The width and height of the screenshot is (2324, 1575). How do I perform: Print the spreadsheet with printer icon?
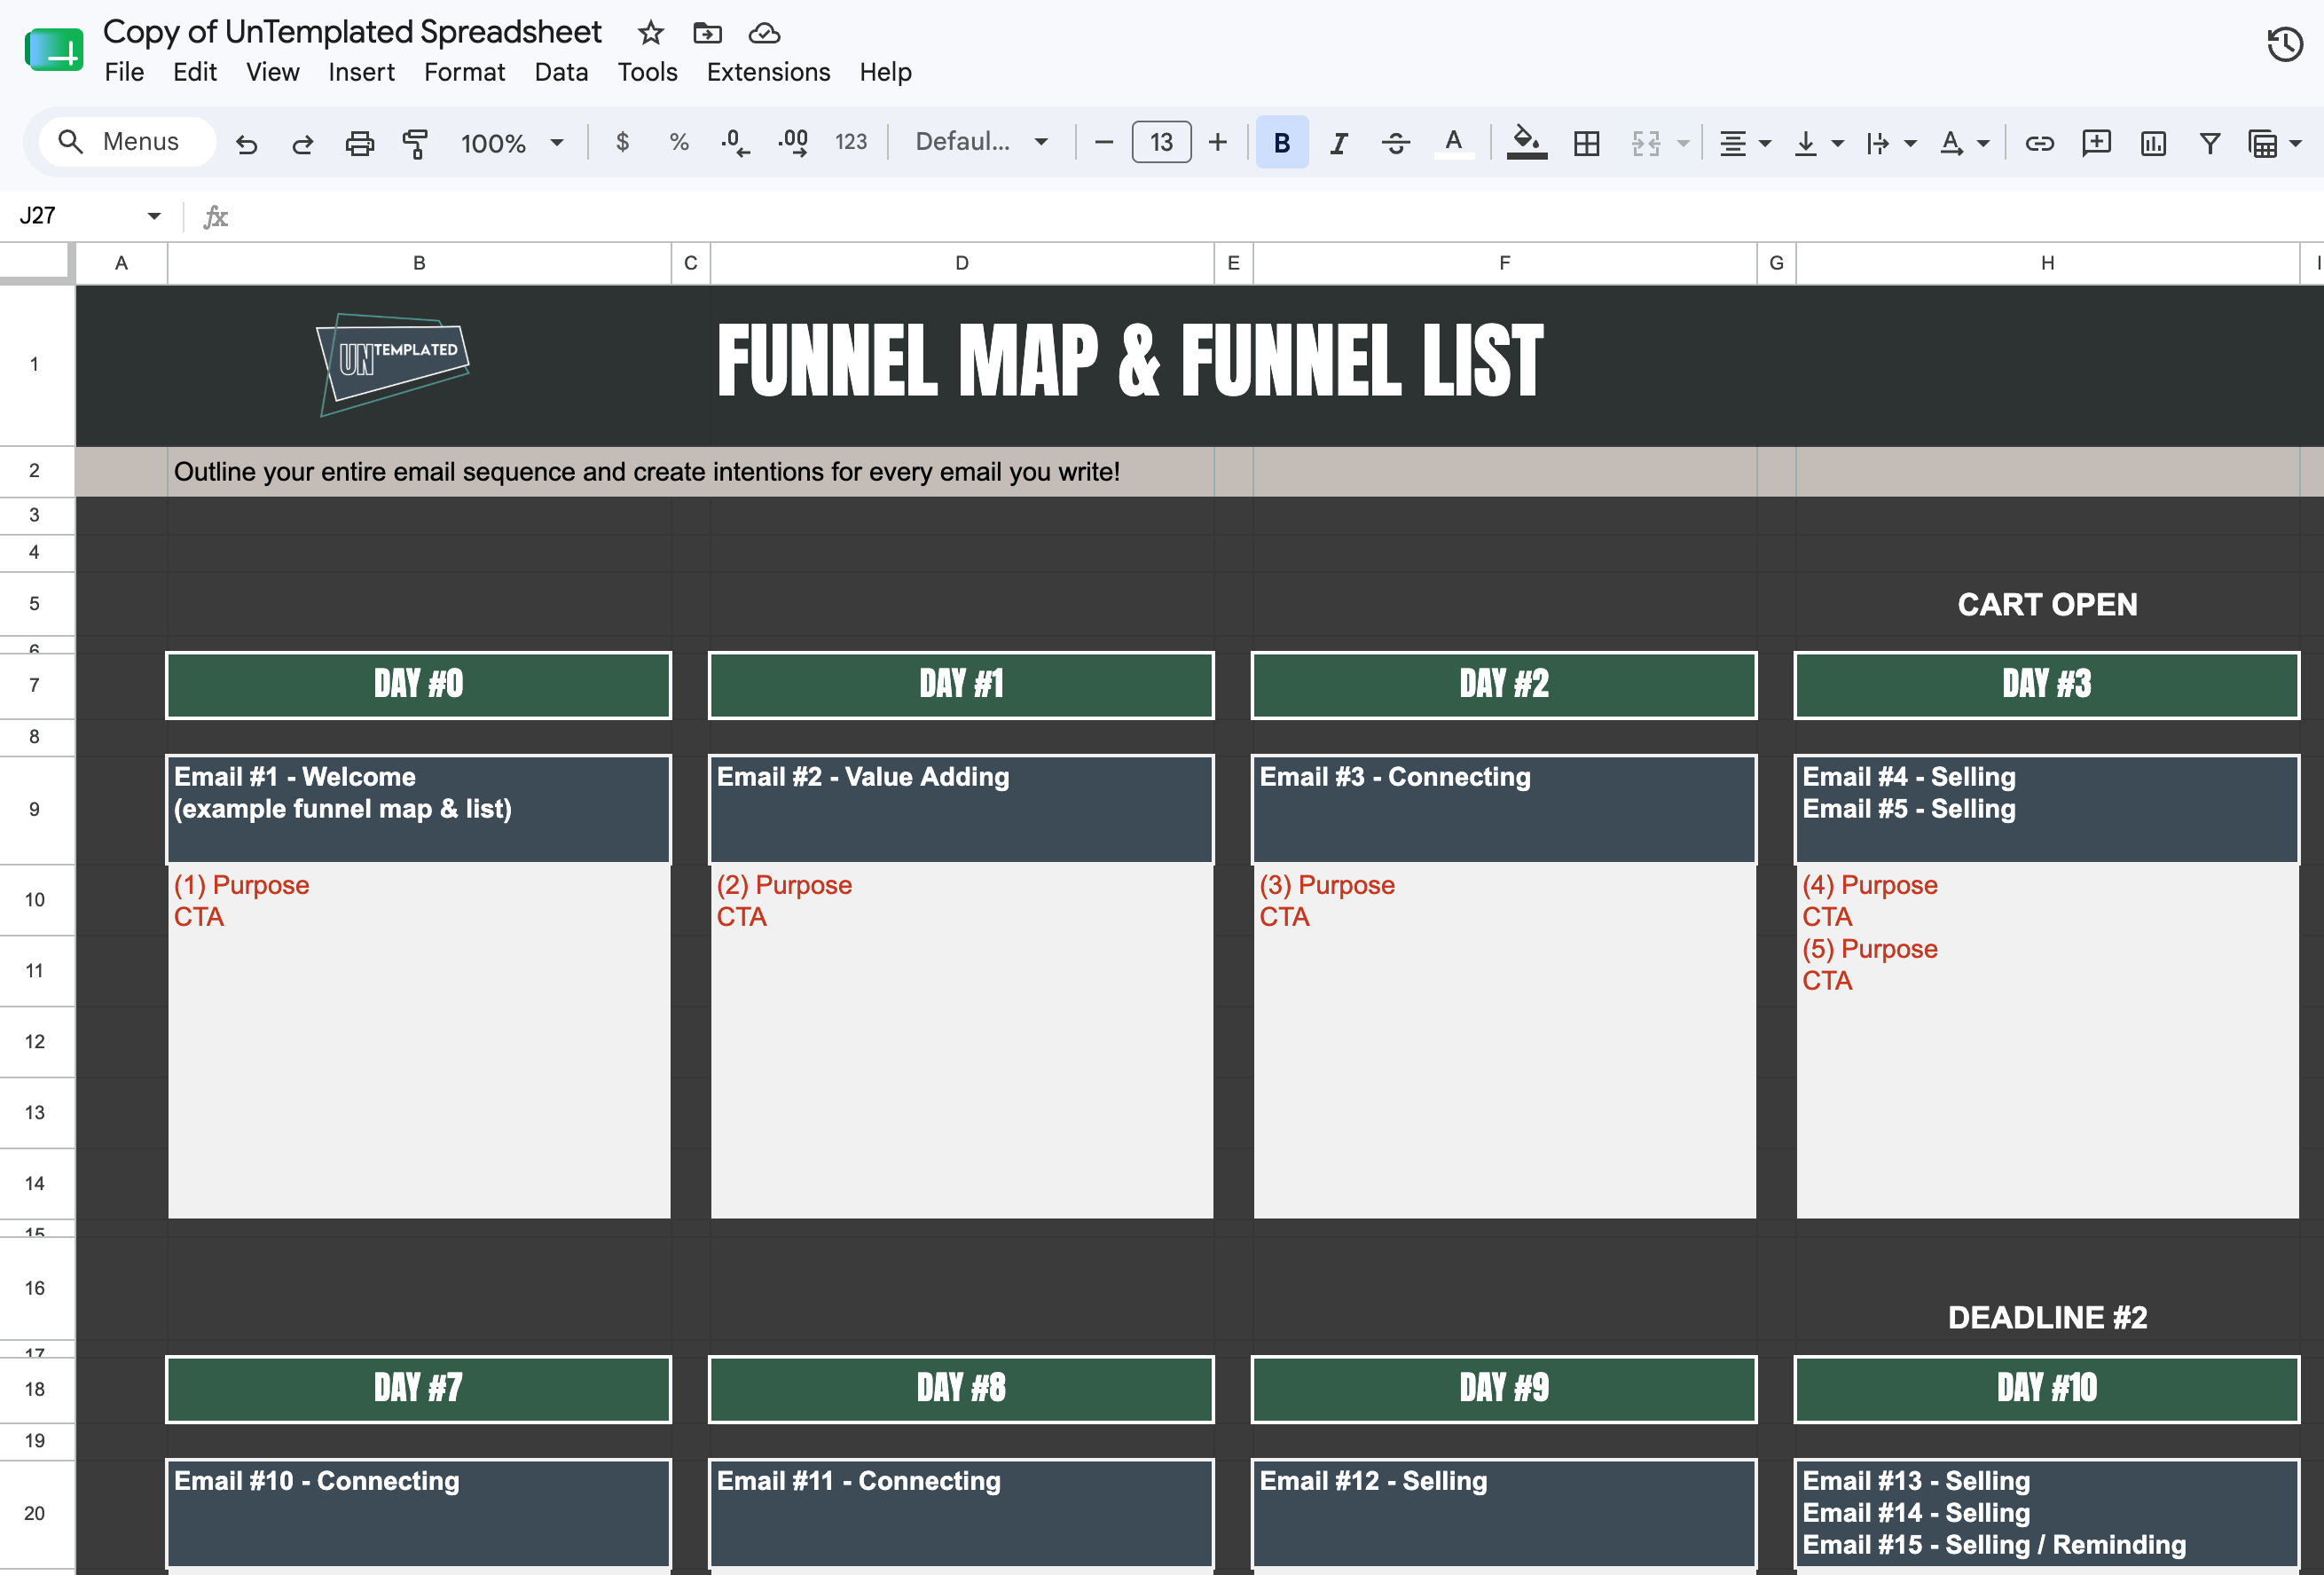(x=359, y=143)
